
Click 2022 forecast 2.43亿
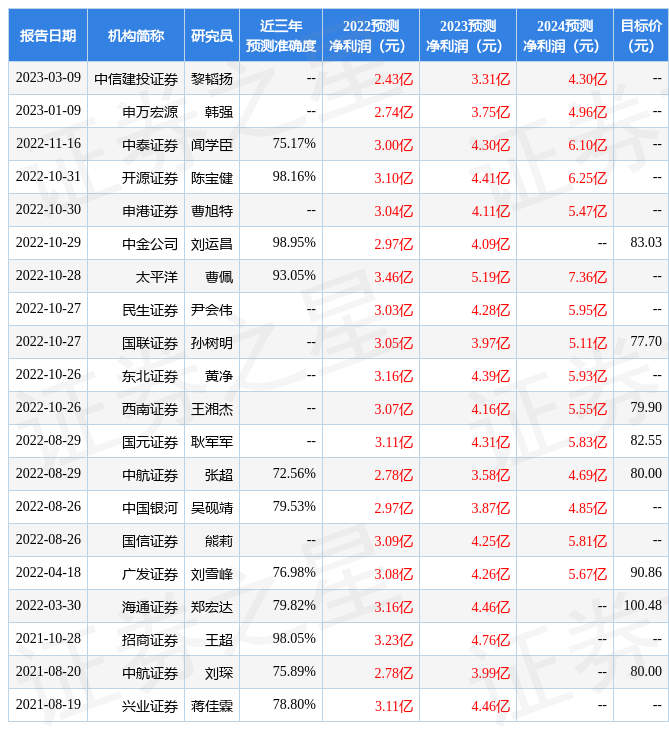(x=394, y=79)
